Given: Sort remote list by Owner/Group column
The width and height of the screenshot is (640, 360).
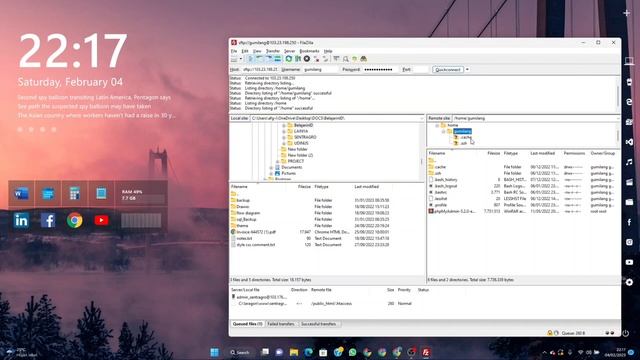Looking at the screenshot, I should coord(603,153).
